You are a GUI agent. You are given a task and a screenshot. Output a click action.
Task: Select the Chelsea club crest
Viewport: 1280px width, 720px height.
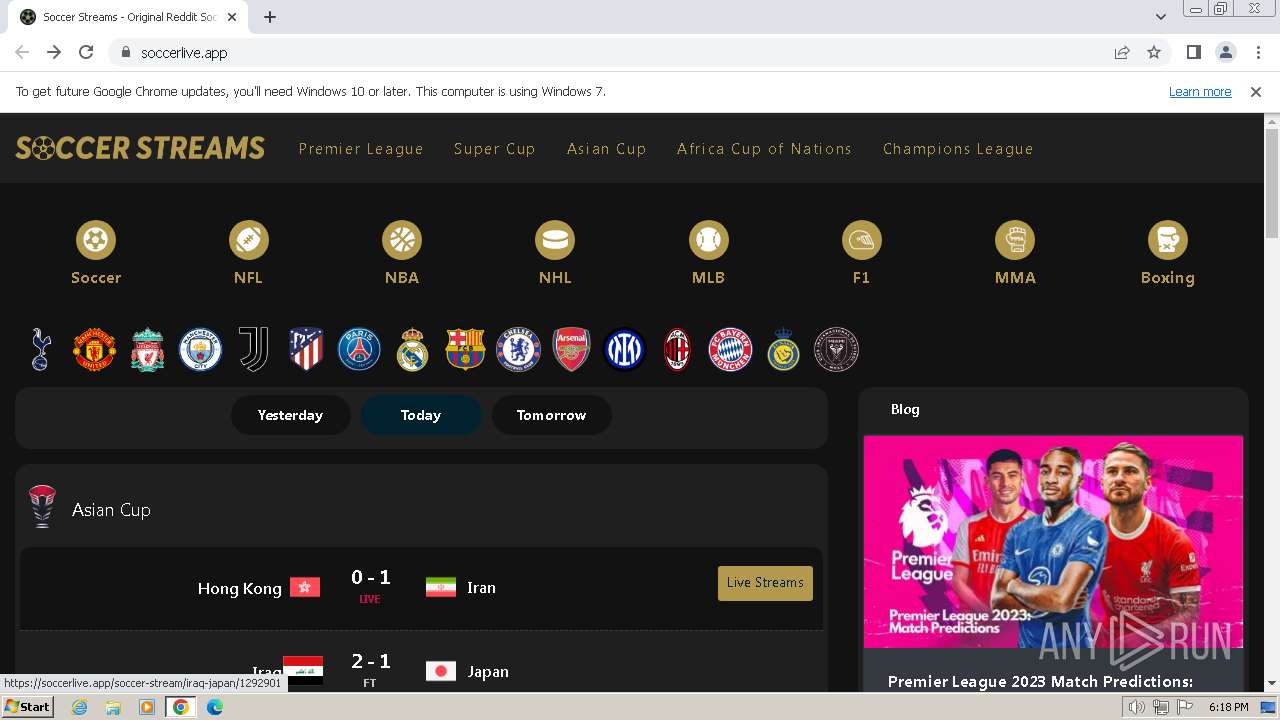(x=518, y=350)
